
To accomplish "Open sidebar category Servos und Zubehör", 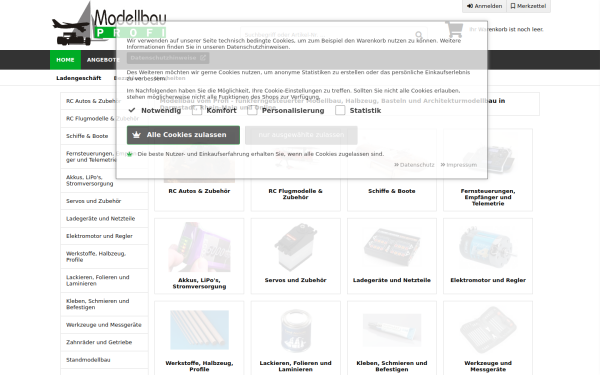I will [x=104, y=201].
